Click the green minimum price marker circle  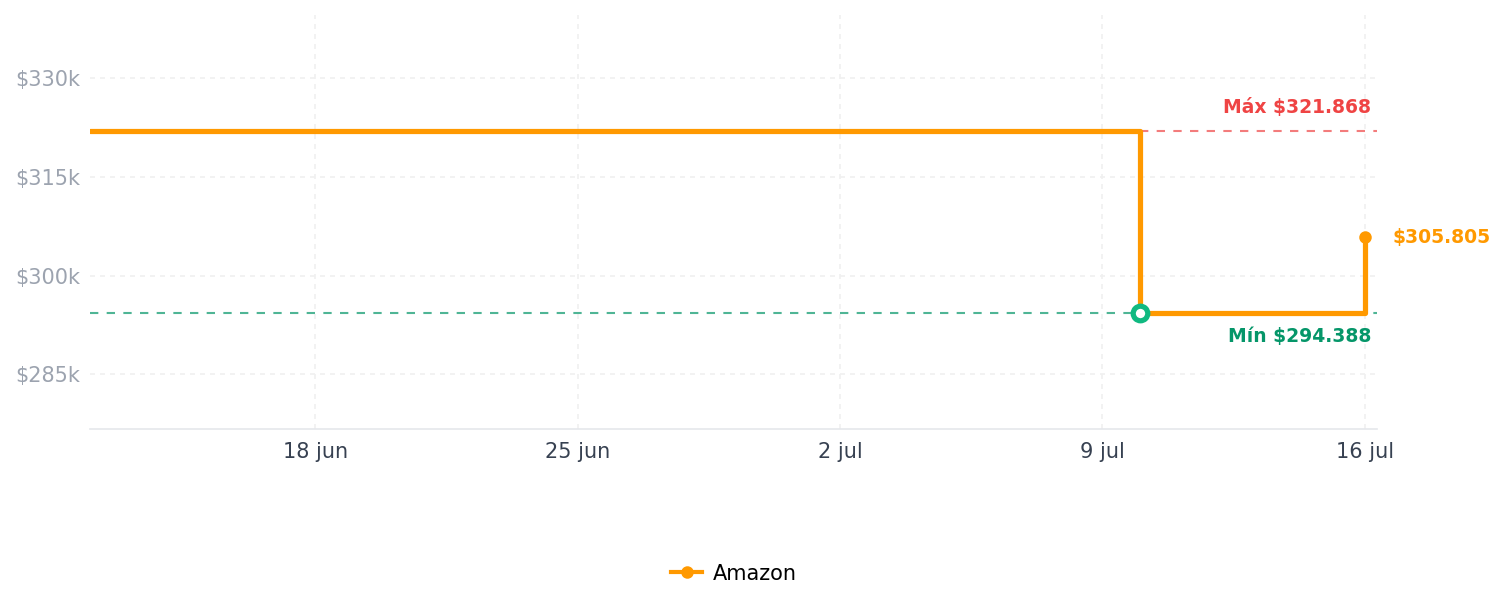tap(1140, 313)
